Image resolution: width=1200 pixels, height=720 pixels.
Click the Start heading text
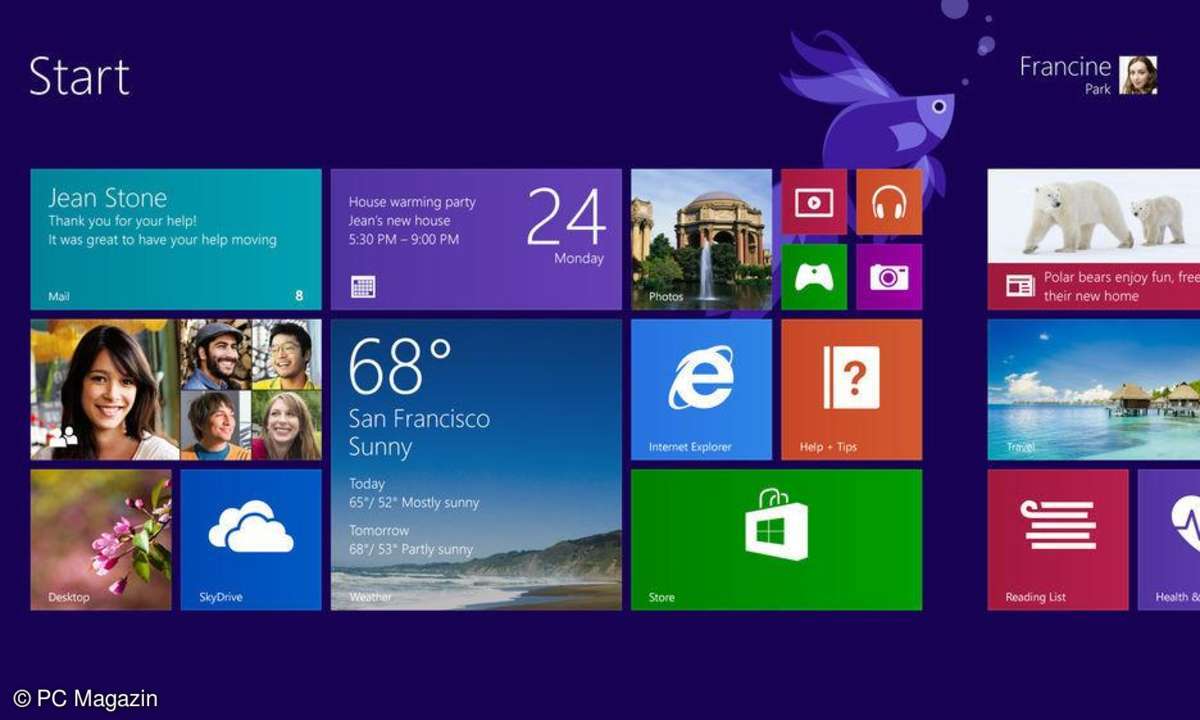pyautogui.click(x=80, y=76)
